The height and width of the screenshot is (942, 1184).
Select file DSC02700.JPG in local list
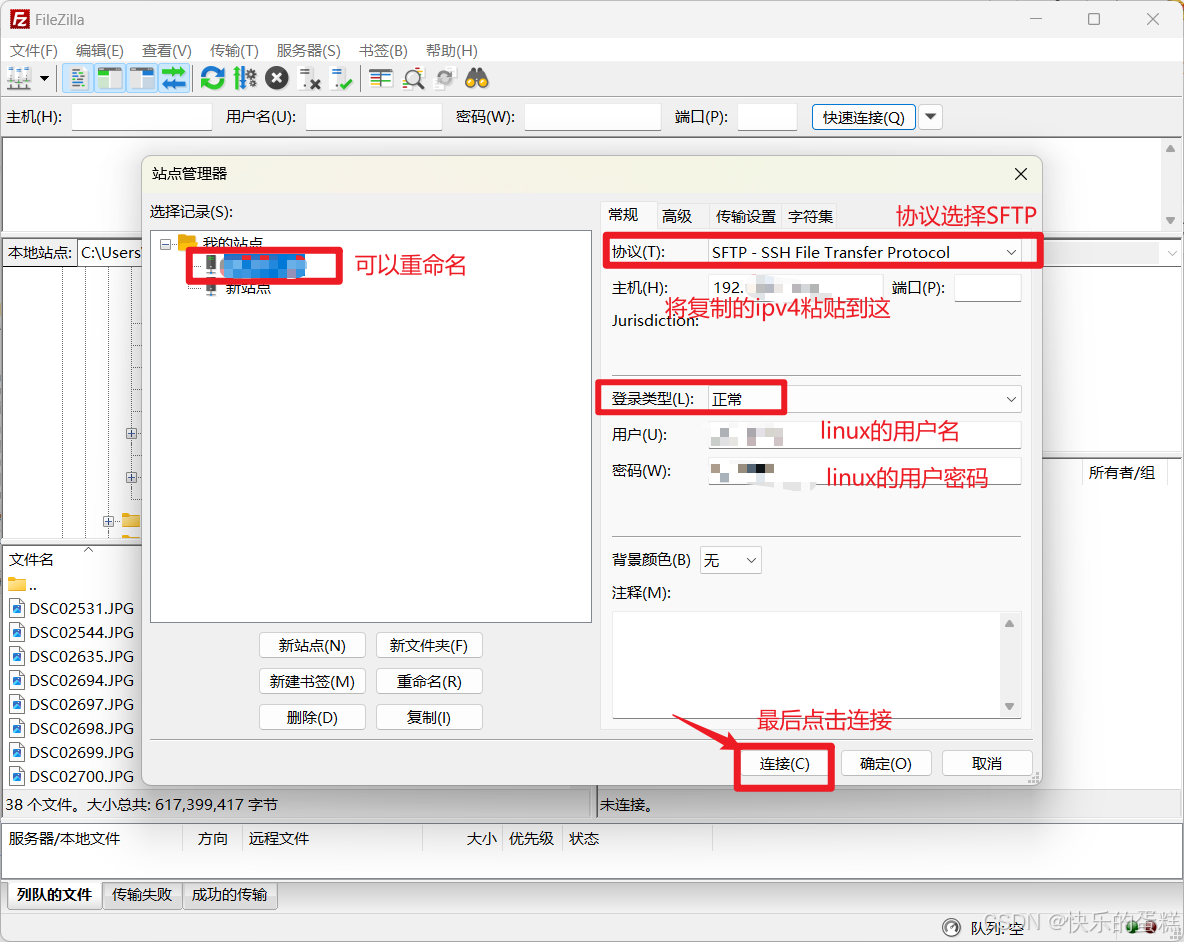(x=74, y=777)
